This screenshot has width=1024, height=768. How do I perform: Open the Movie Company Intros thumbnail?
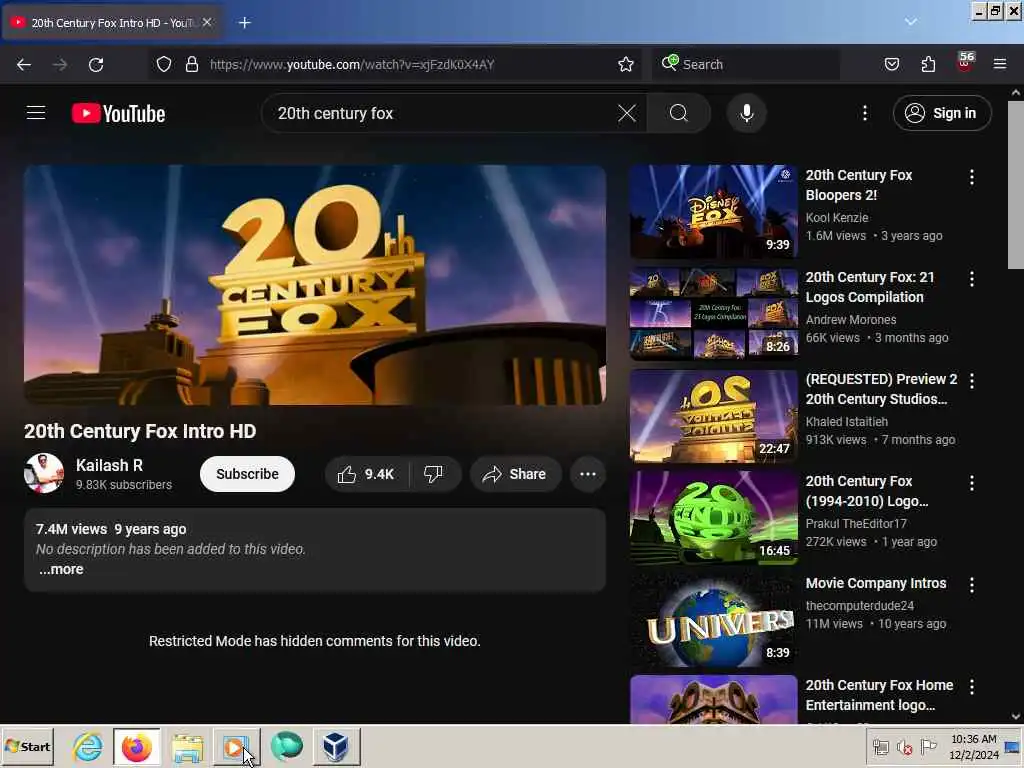coord(713,619)
